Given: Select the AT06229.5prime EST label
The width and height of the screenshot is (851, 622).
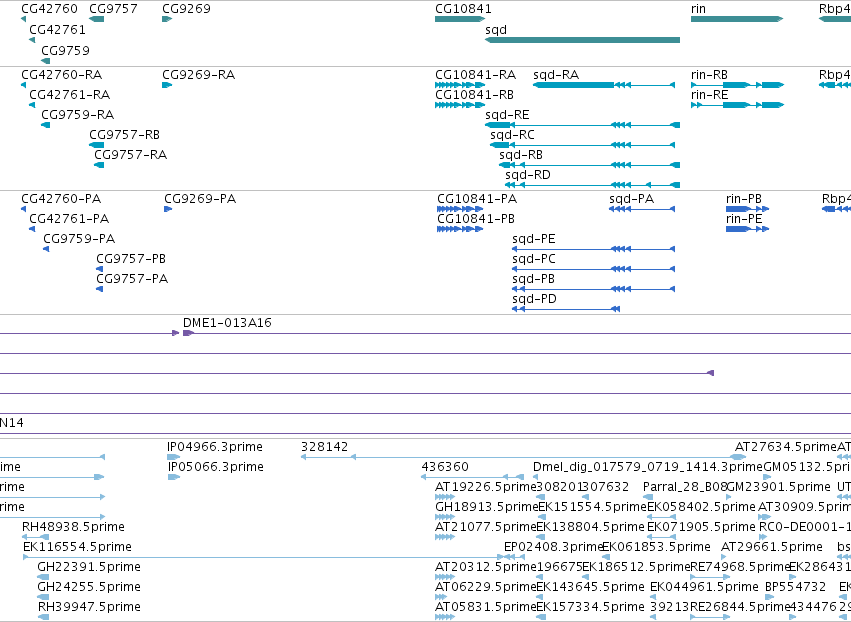Looking at the screenshot, I should tap(486, 587).
